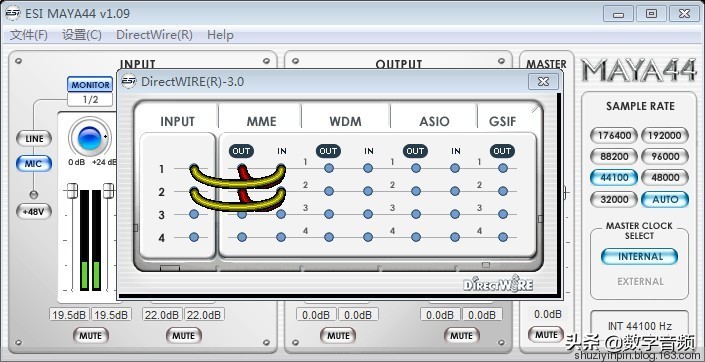Choose GSIF OUT channel 4 node

tap(503, 237)
